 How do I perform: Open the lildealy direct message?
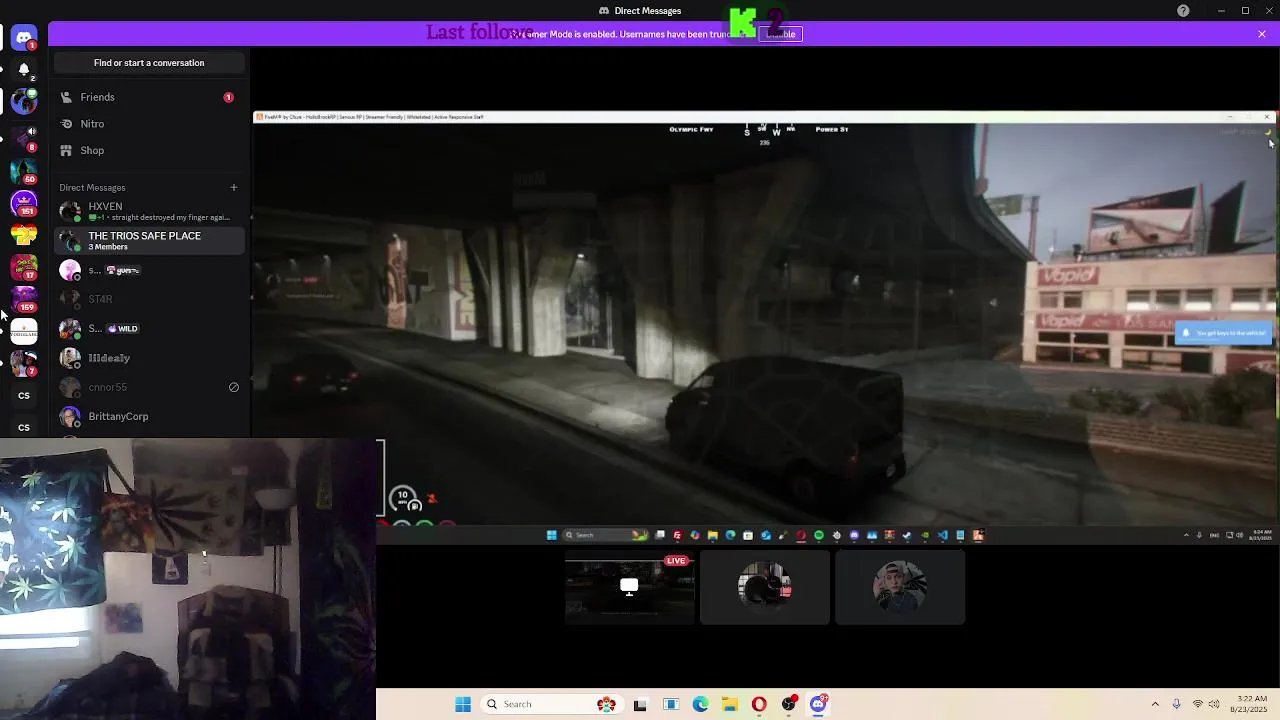tap(149, 358)
